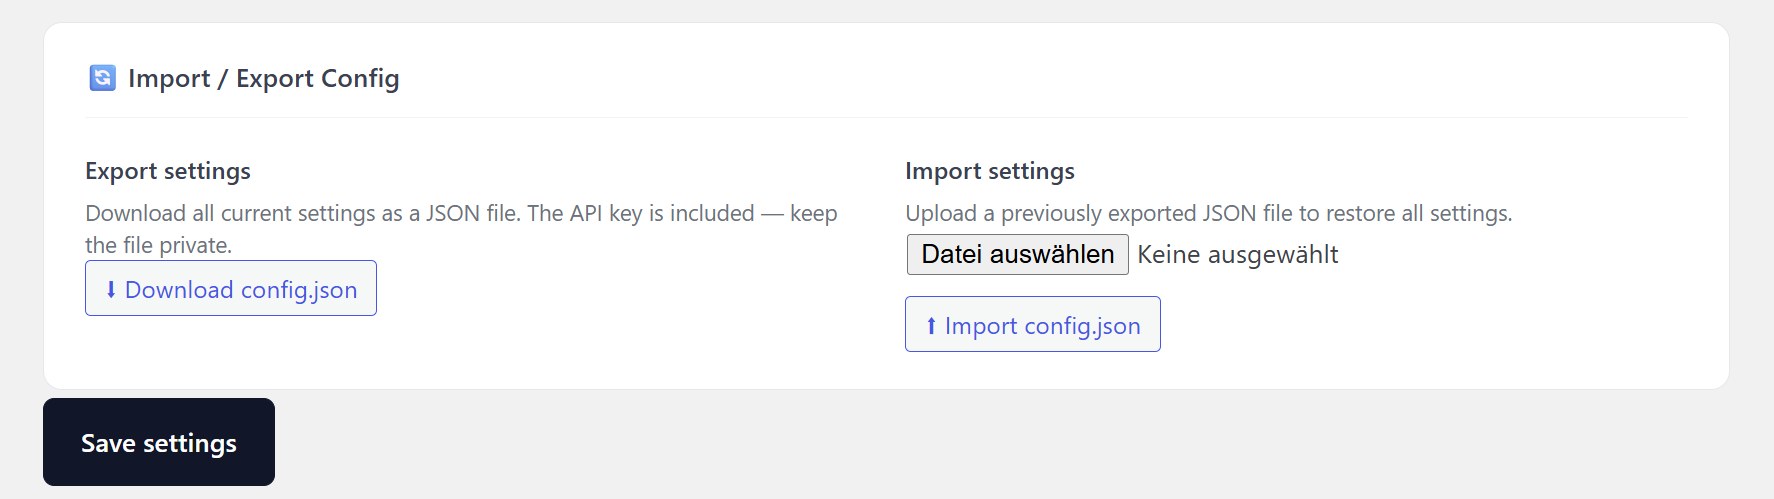Click the up-arrow icon on the import button
Screen dimensions: 1774x499
[931, 326]
